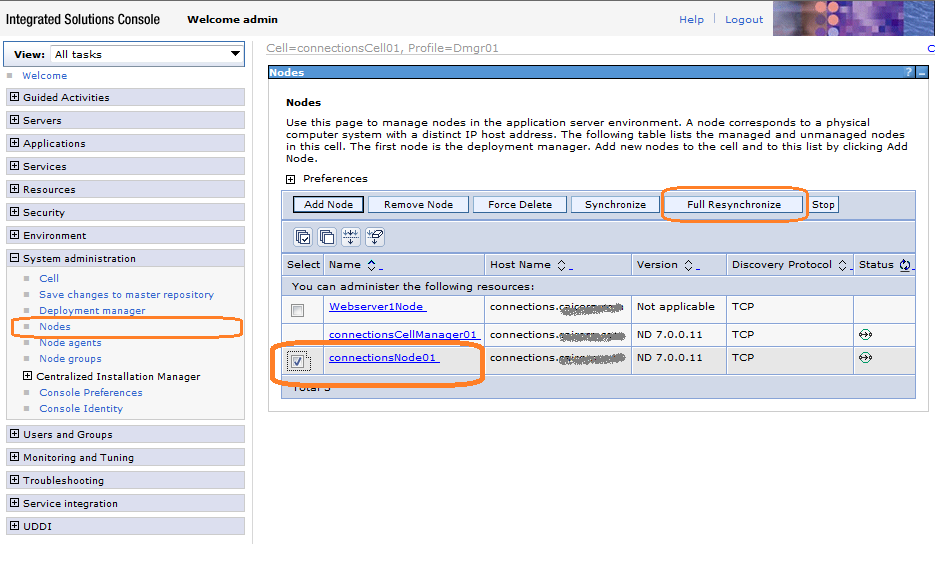Collapse the System administration section
The width and height of the screenshot is (935, 569).
click(14, 258)
